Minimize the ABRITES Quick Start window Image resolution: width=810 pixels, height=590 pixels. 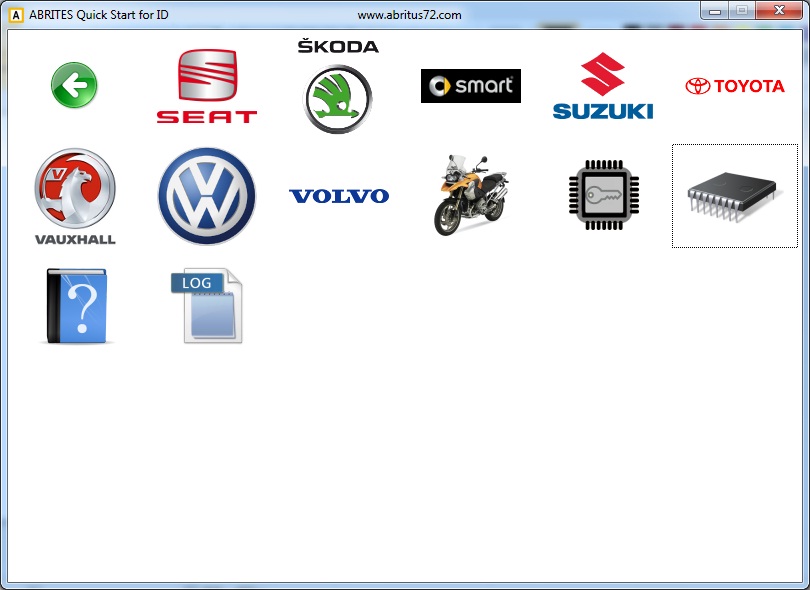[x=715, y=10]
